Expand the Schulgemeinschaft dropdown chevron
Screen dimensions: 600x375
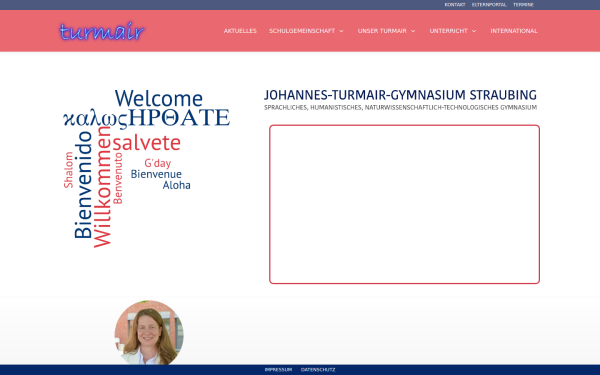pos(341,31)
